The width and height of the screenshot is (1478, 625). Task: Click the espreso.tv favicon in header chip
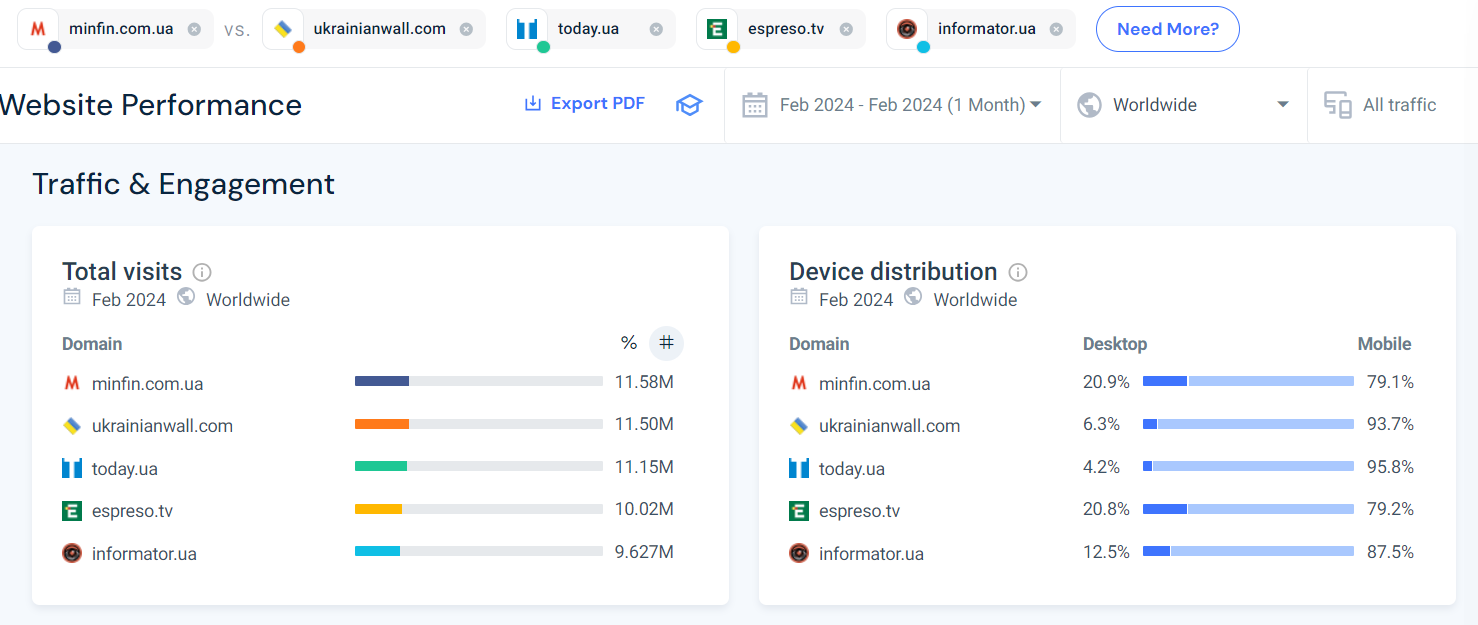point(716,29)
